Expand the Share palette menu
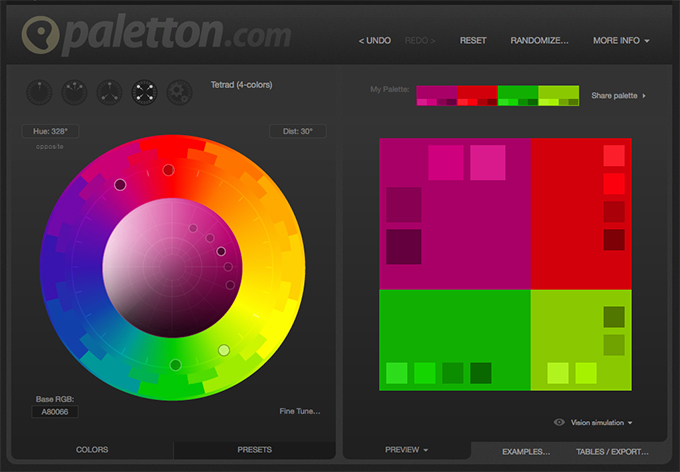The height and width of the screenshot is (472, 680). pyautogui.click(x=618, y=95)
